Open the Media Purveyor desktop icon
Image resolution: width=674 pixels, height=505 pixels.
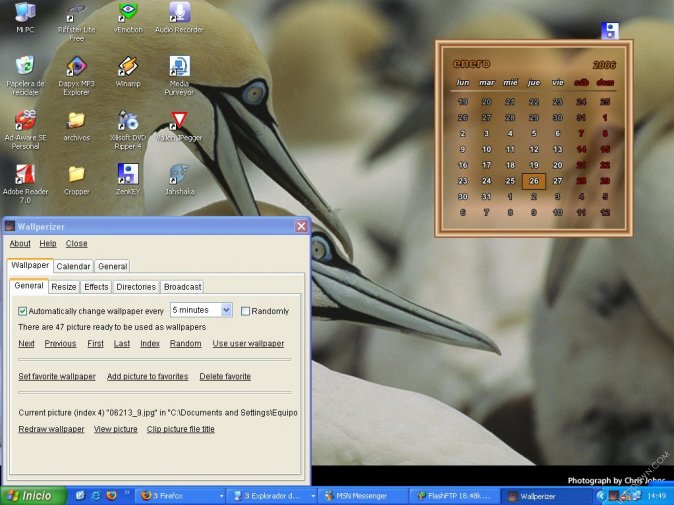point(179,67)
